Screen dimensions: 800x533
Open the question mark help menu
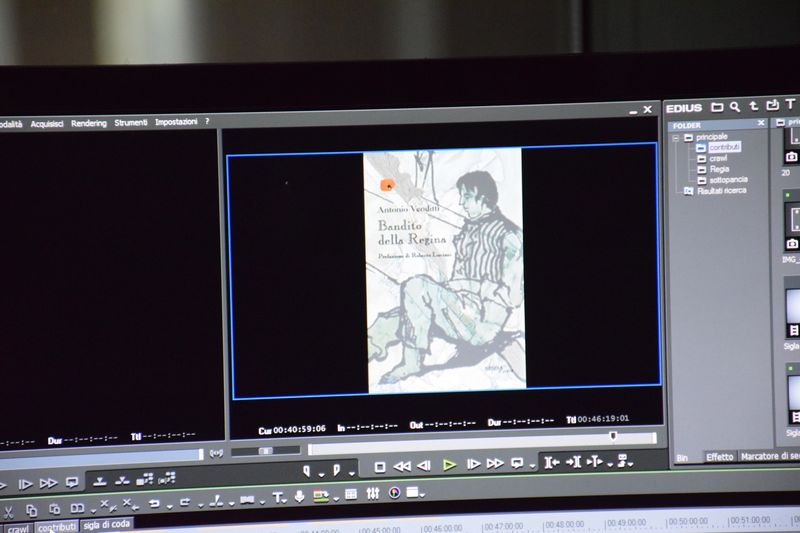pyautogui.click(x=207, y=121)
